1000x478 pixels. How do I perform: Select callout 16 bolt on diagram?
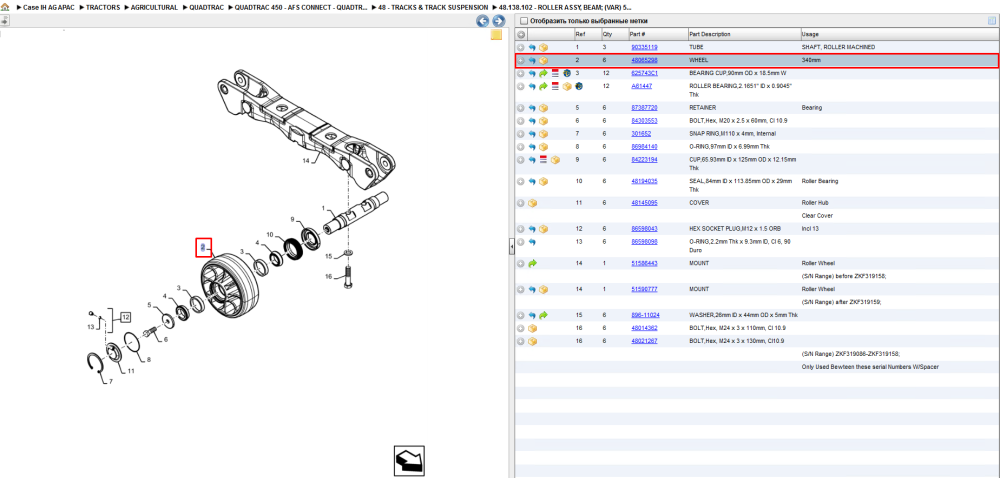(328, 276)
